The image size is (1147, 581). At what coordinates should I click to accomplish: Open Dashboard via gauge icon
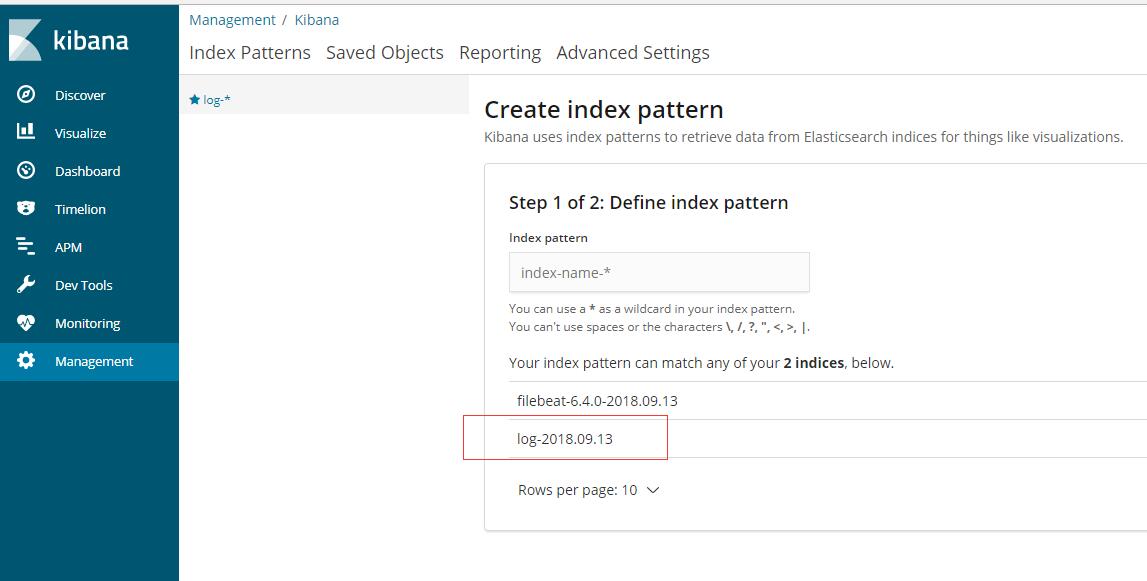click(26, 170)
